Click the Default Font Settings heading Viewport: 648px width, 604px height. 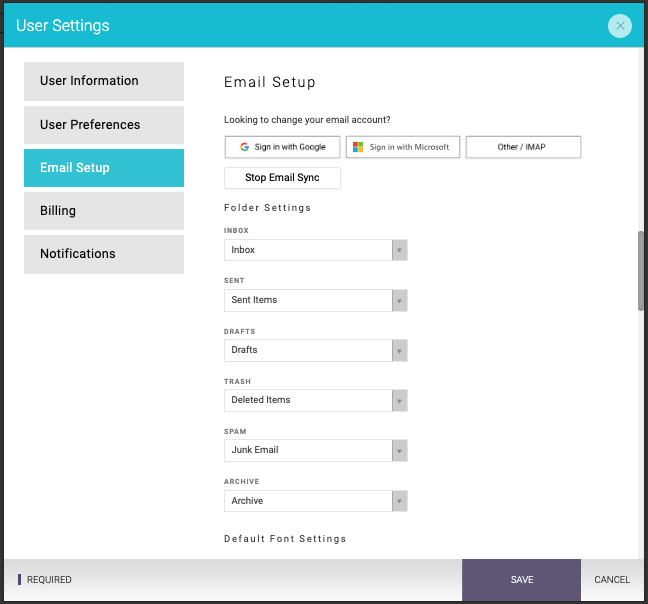tap(285, 539)
